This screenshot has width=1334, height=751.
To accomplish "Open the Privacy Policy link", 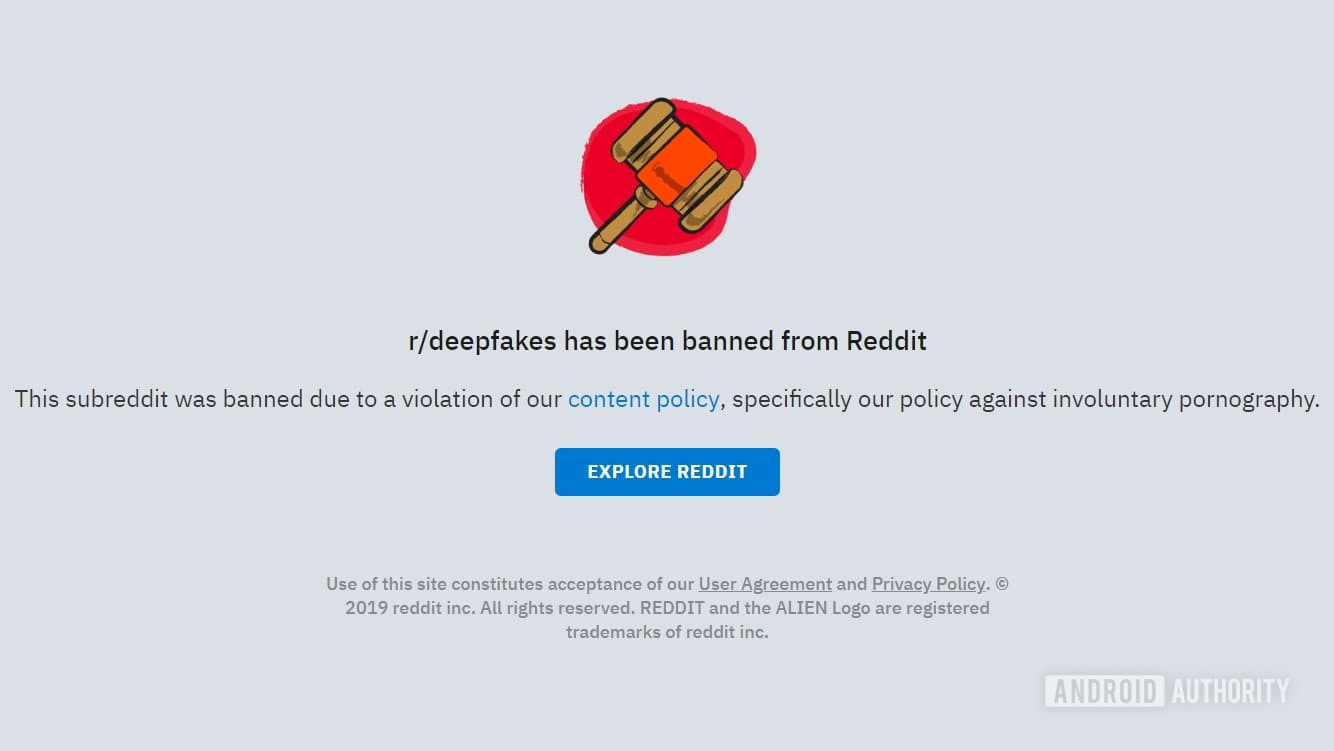I will (928, 584).
